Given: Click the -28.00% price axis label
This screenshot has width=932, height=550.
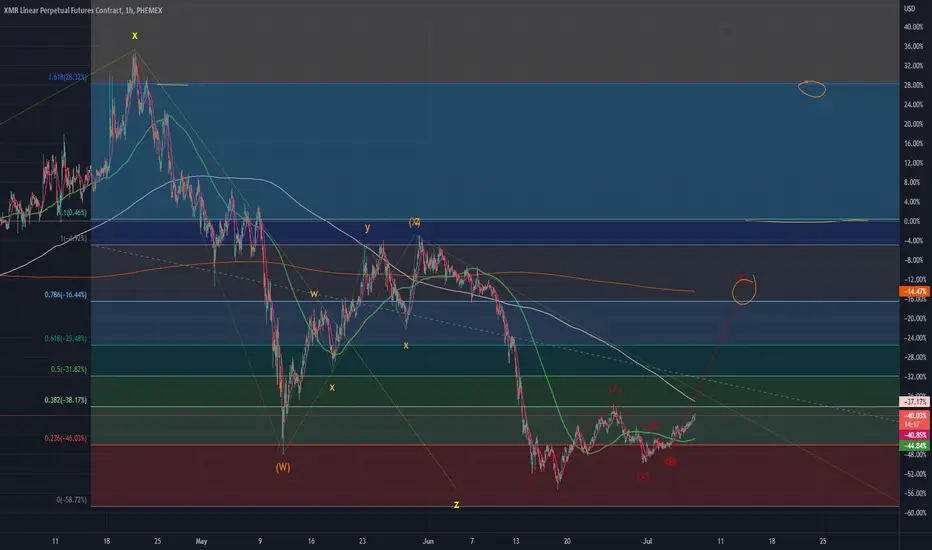Looking at the screenshot, I should tap(915, 357).
